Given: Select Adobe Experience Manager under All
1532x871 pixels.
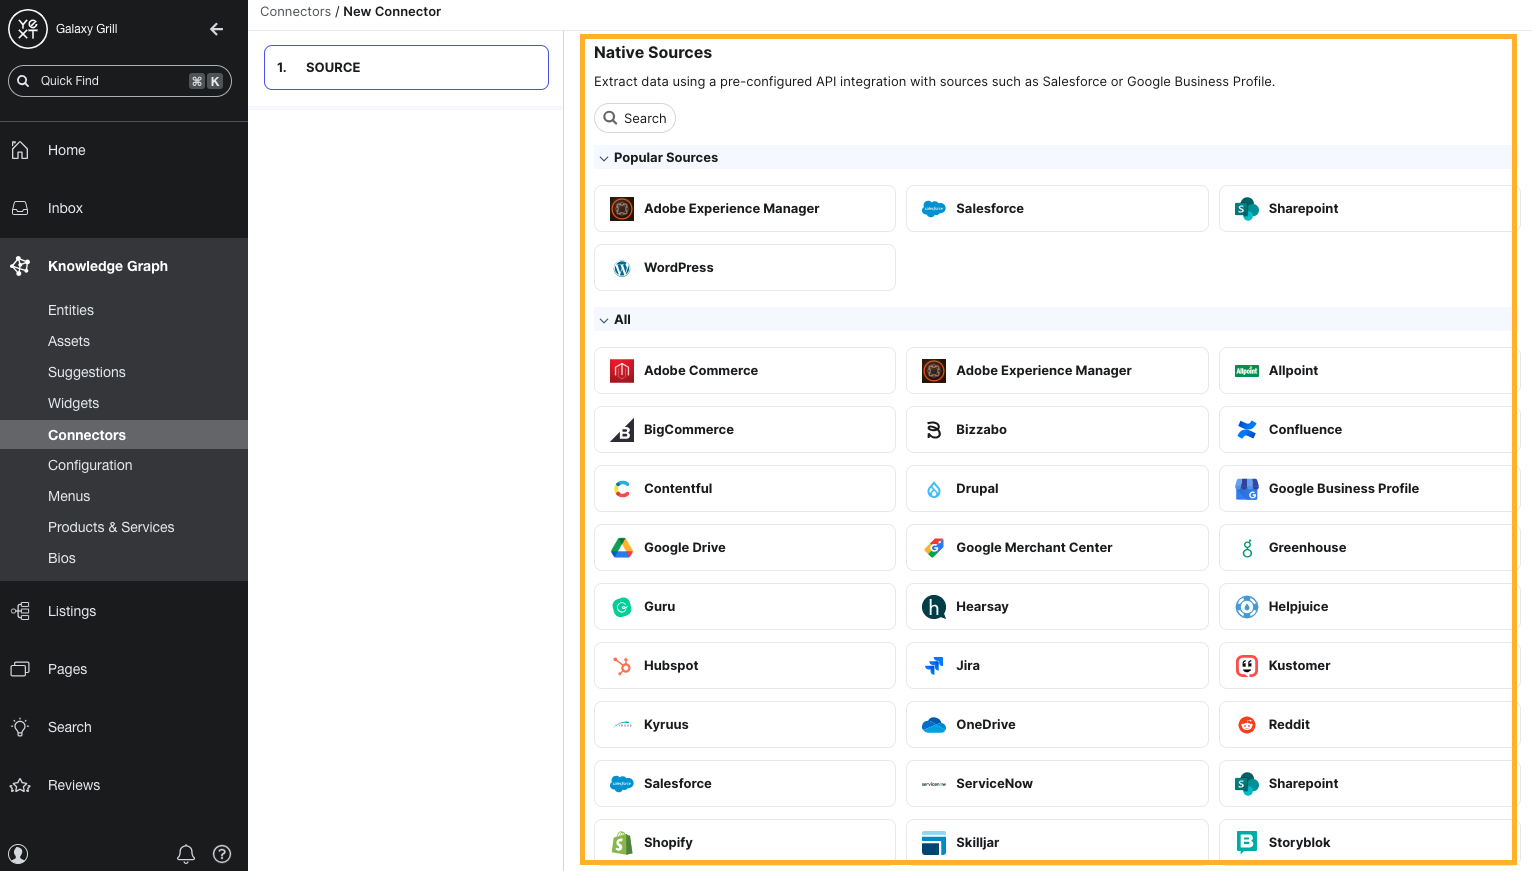Looking at the screenshot, I should pos(1057,370).
